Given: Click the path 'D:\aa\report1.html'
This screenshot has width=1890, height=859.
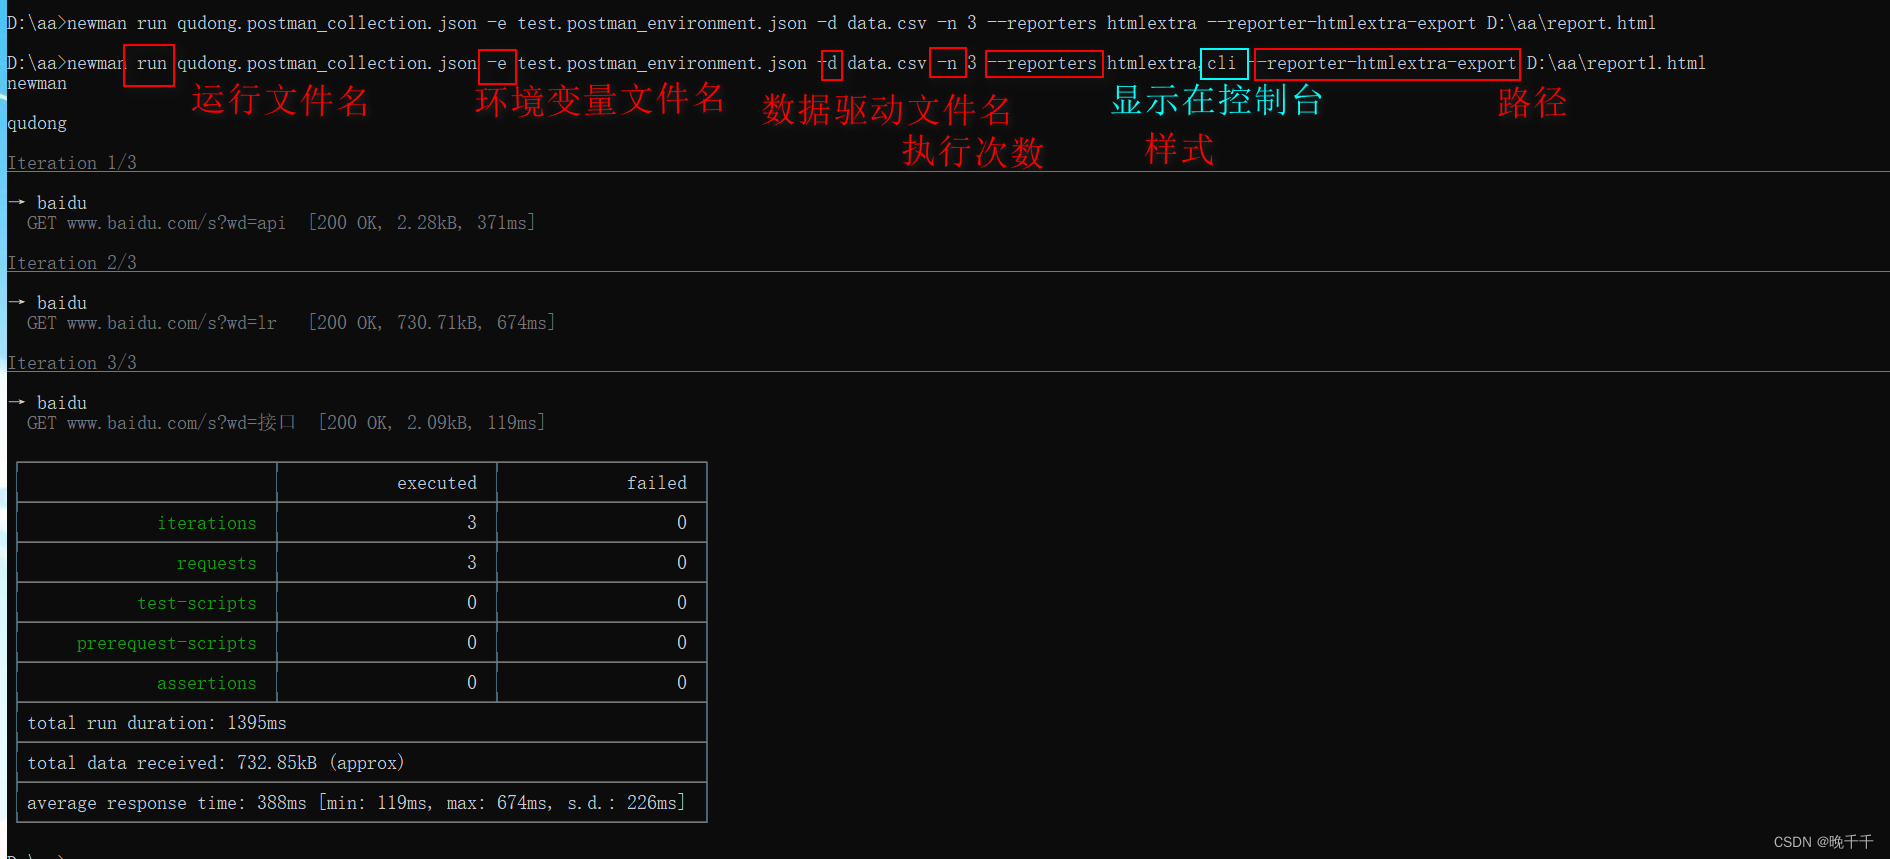Looking at the screenshot, I should 1616,63.
